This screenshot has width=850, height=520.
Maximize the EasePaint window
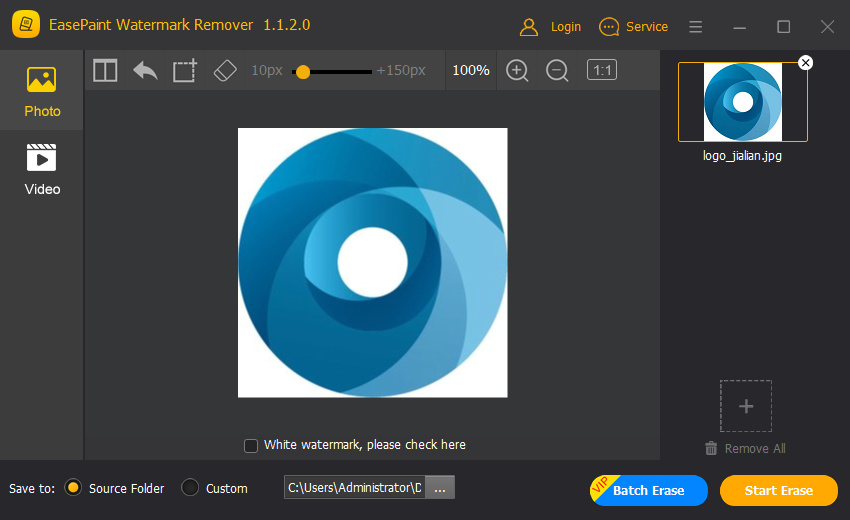pyautogui.click(x=783, y=27)
